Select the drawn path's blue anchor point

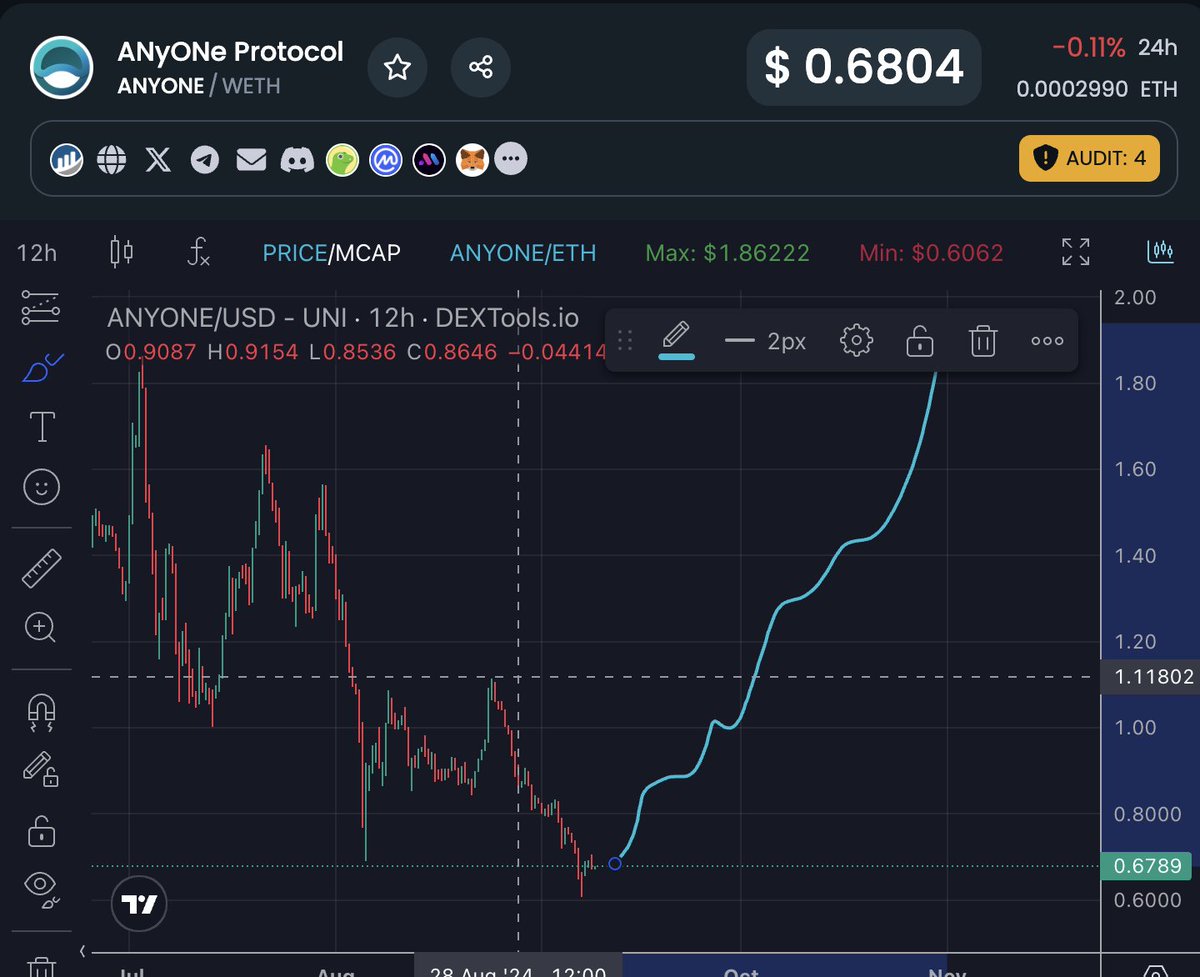[x=615, y=864]
